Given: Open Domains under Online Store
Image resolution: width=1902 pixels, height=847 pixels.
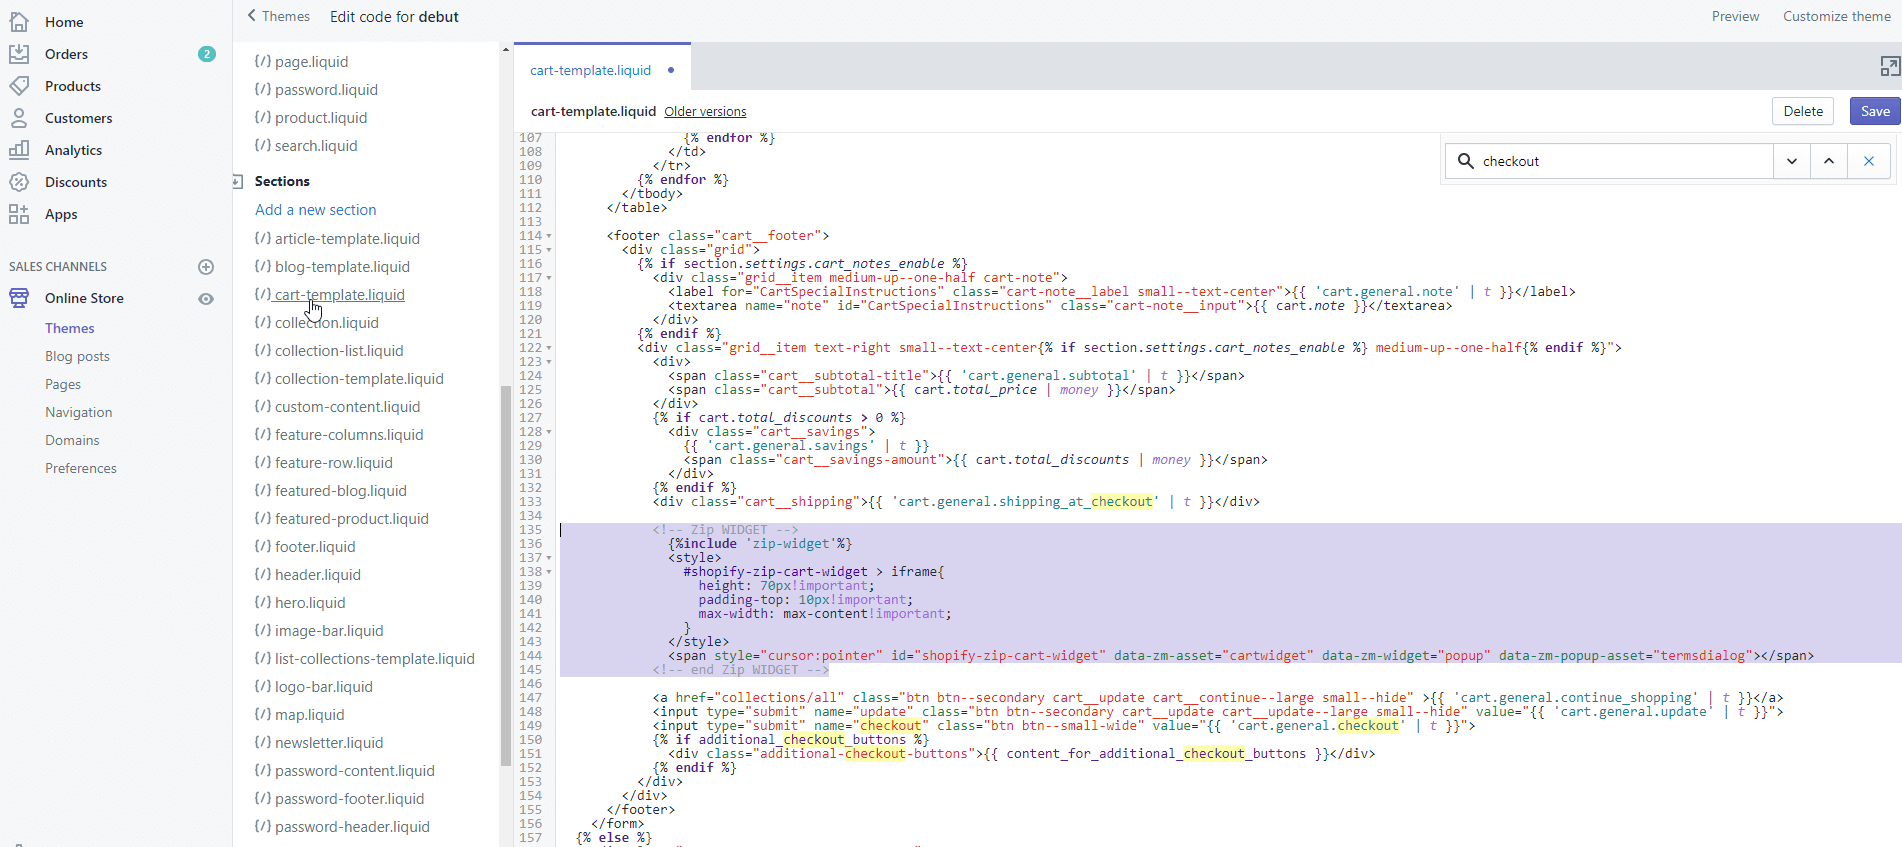Looking at the screenshot, I should tap(72, 440).
